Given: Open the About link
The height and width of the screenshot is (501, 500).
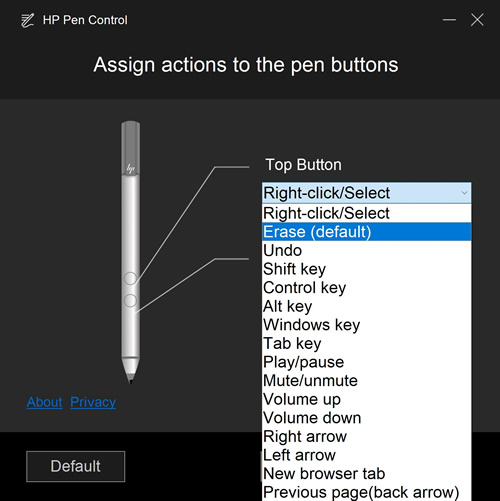Looking at the screenshot, I should click(x=44, y=402).
